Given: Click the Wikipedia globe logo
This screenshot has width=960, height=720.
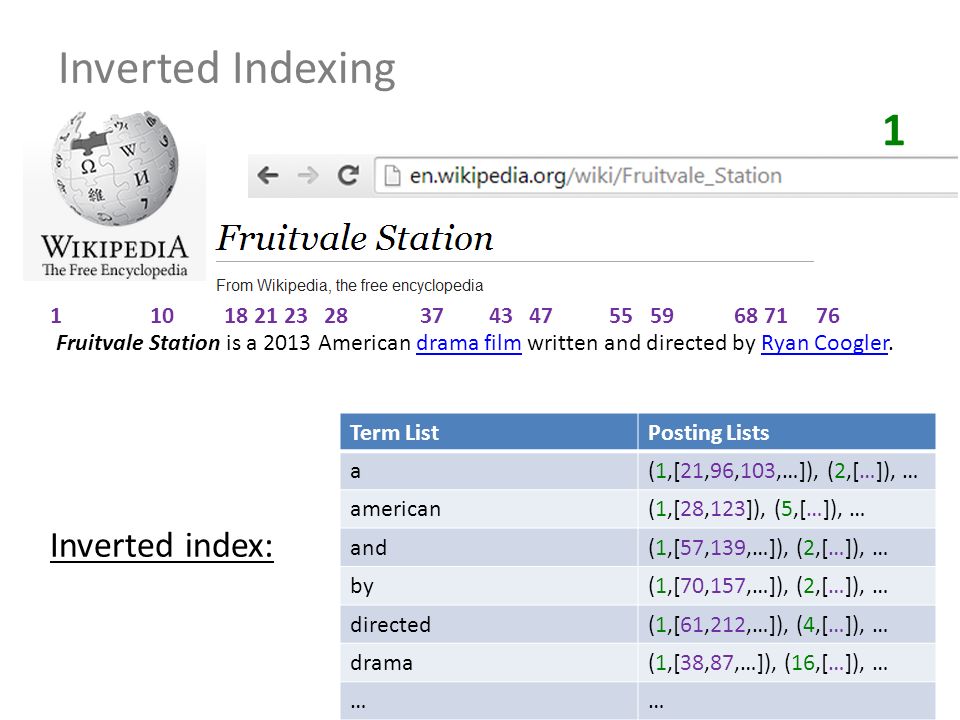Looking at the screenshot, I should click(x=115, y=167).
